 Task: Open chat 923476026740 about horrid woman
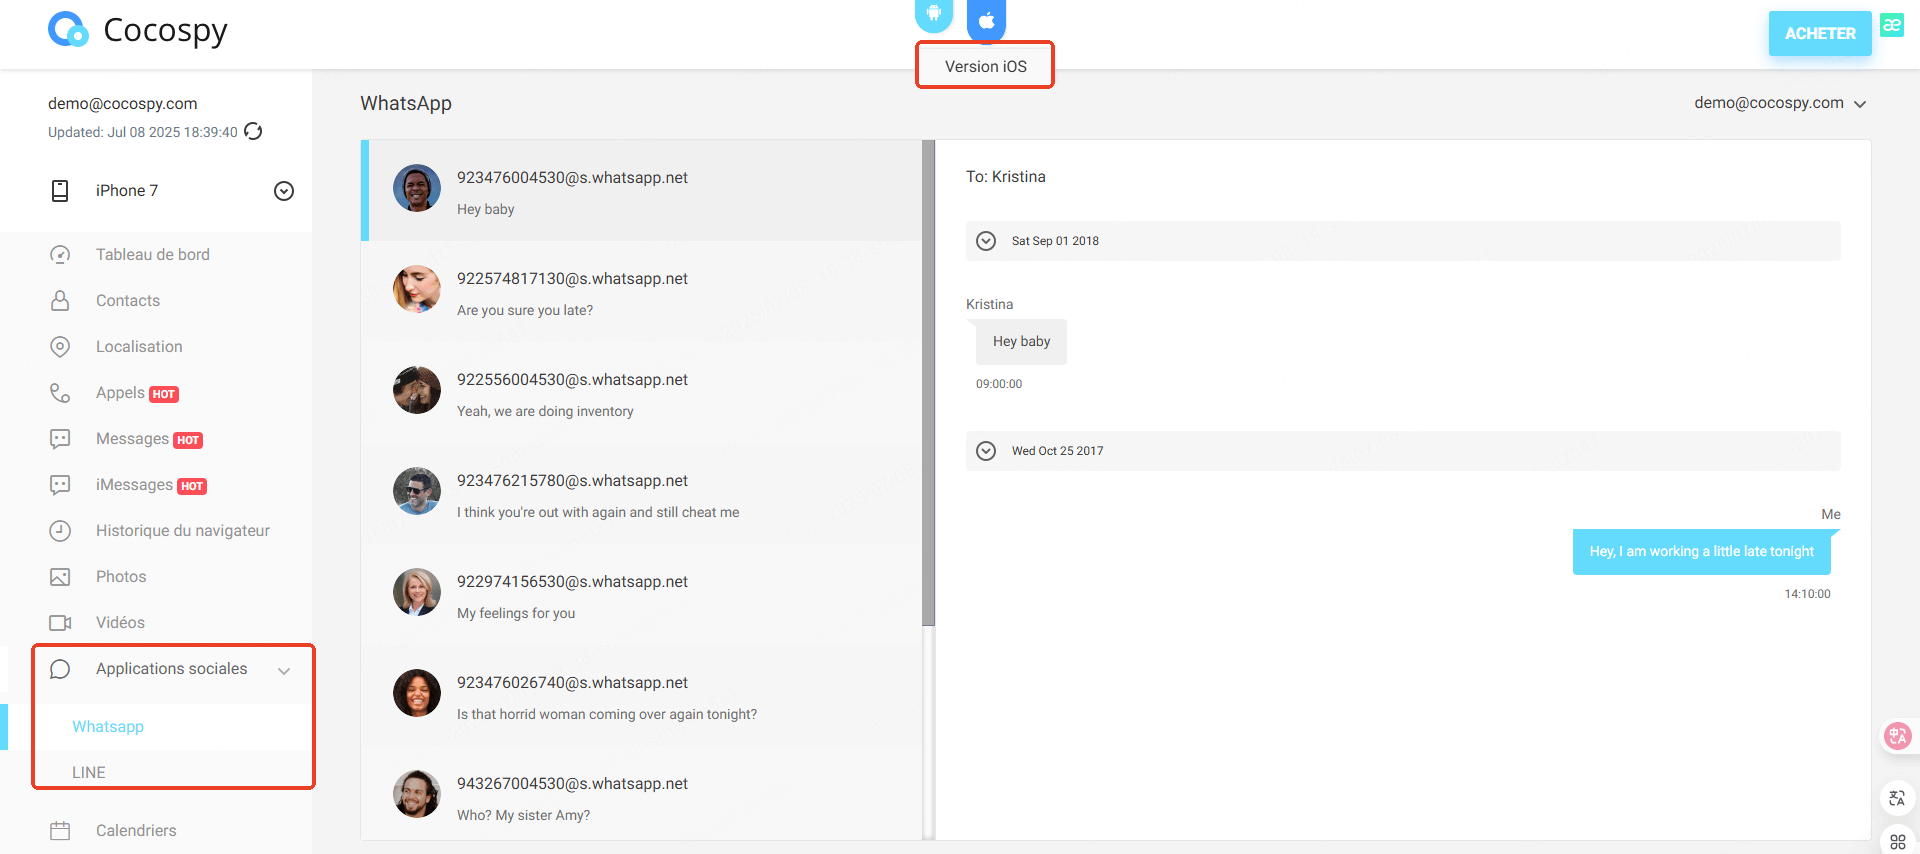tap(641, 695)
